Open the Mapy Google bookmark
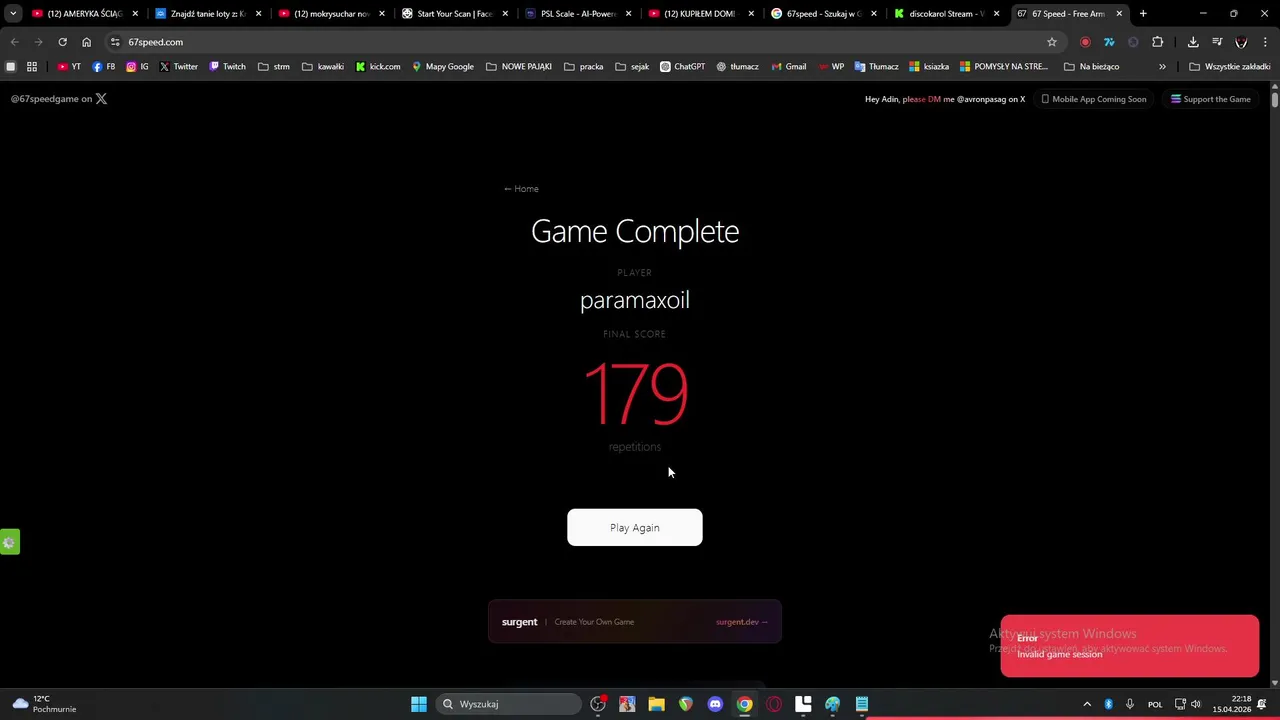Screen dimensions: 1280x720 coord(443,67)
